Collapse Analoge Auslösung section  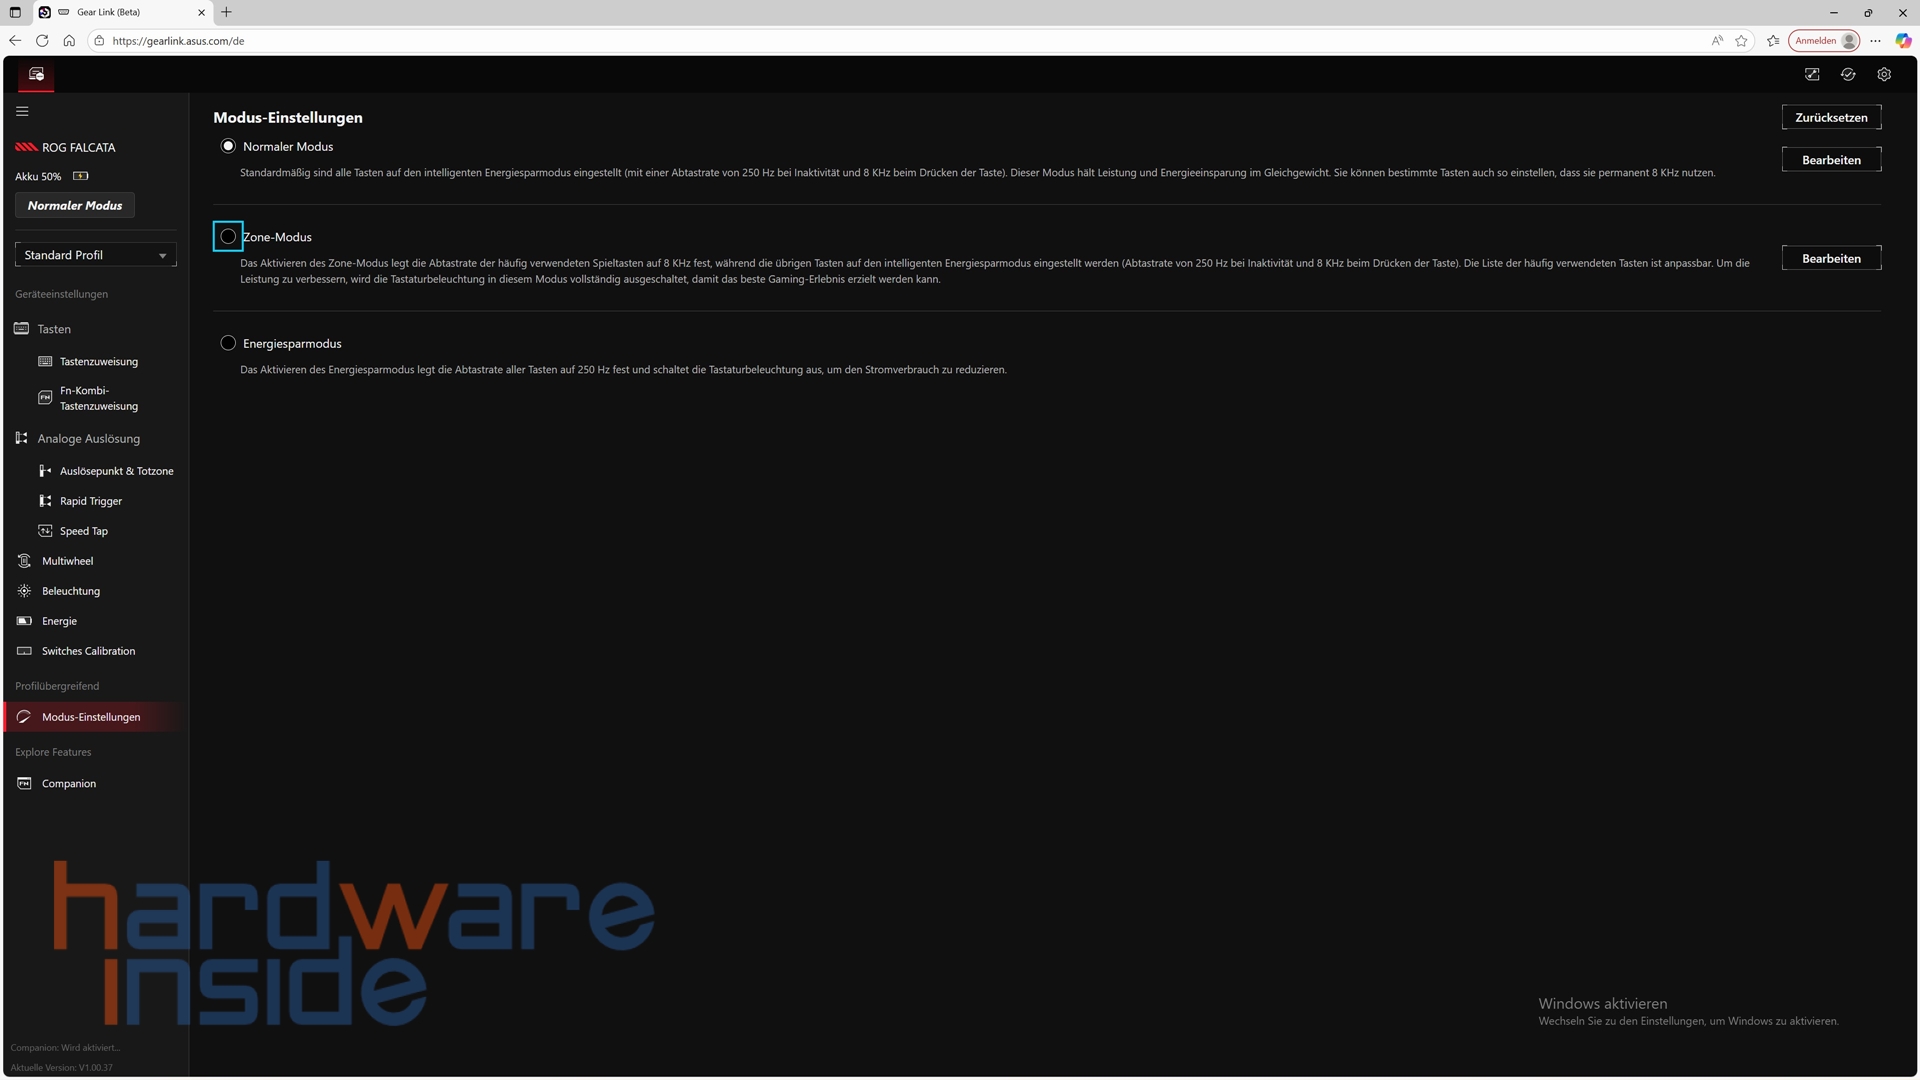coord(88,439)
